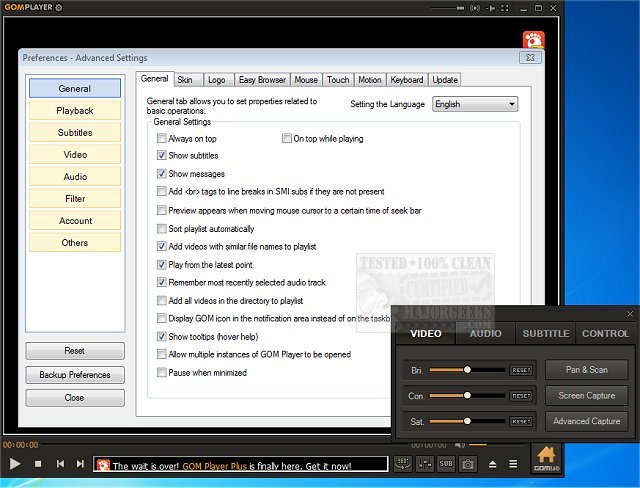This screenshot has width=640, height=488.
Task: Switch to the Logo tab
Action: [x=217, y=80]
